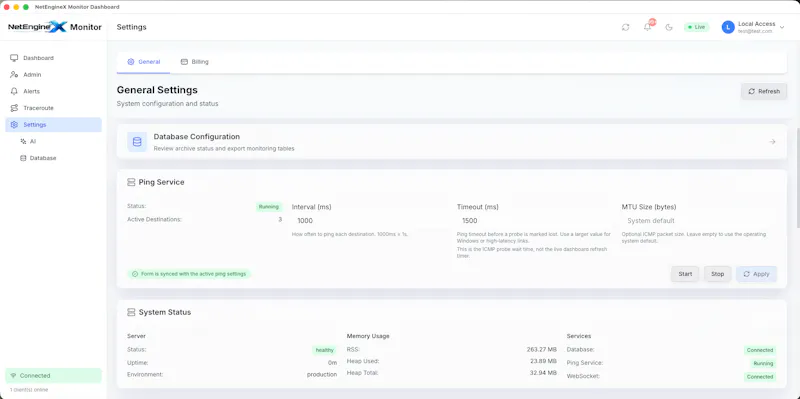800x399 pixels.
Task: Click the wifi icon in Connected indicator
Action: (x=13, y=376)
